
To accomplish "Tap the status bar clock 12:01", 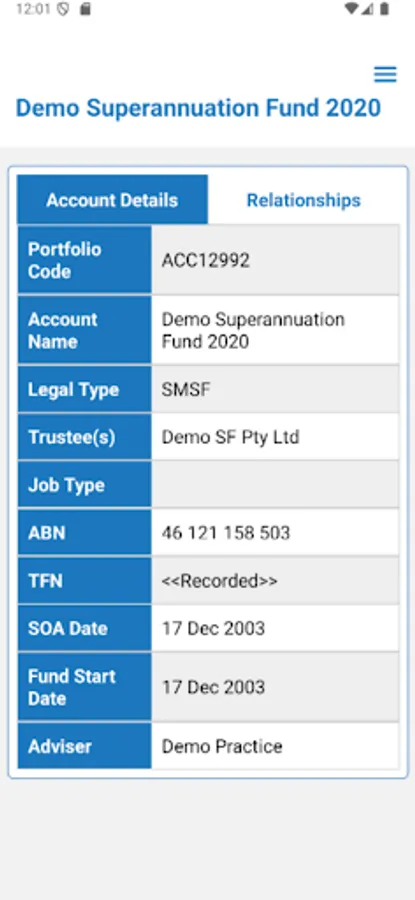I will click(33, 9).
